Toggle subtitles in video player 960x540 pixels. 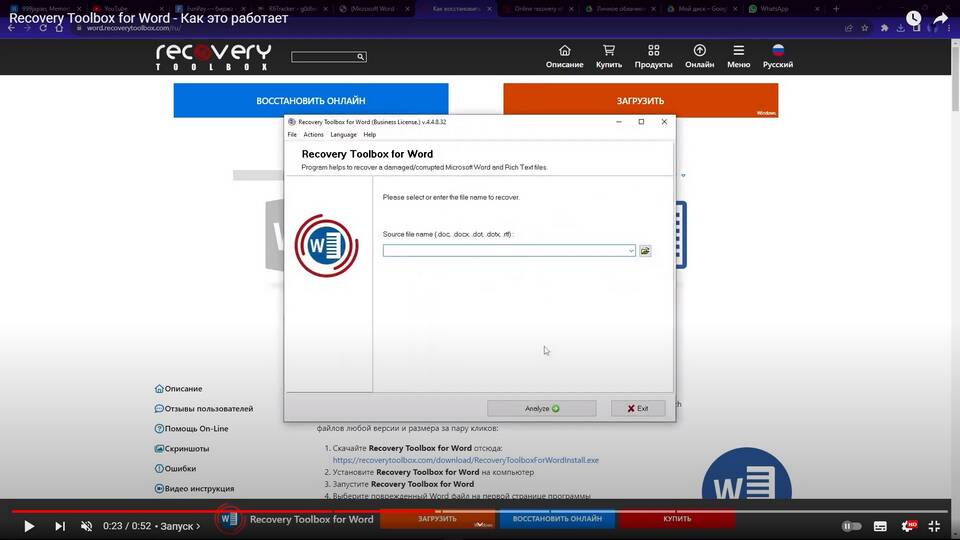880,526
